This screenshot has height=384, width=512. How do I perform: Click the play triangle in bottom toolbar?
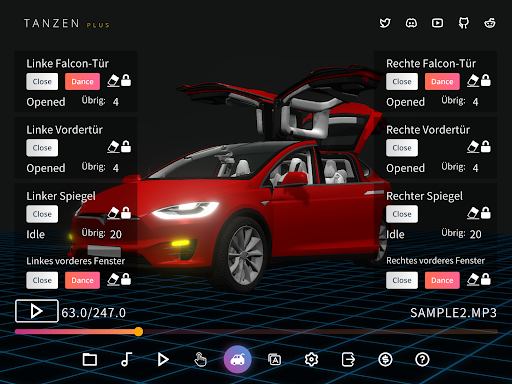163,360
